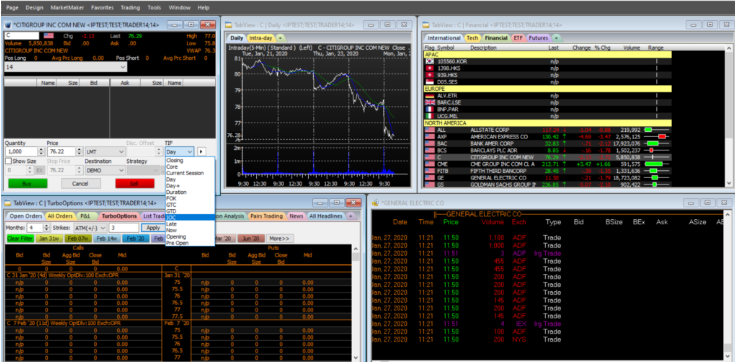Increase the Quantity stepper value
Screen dimensions: 735x362
pos(42,150)
